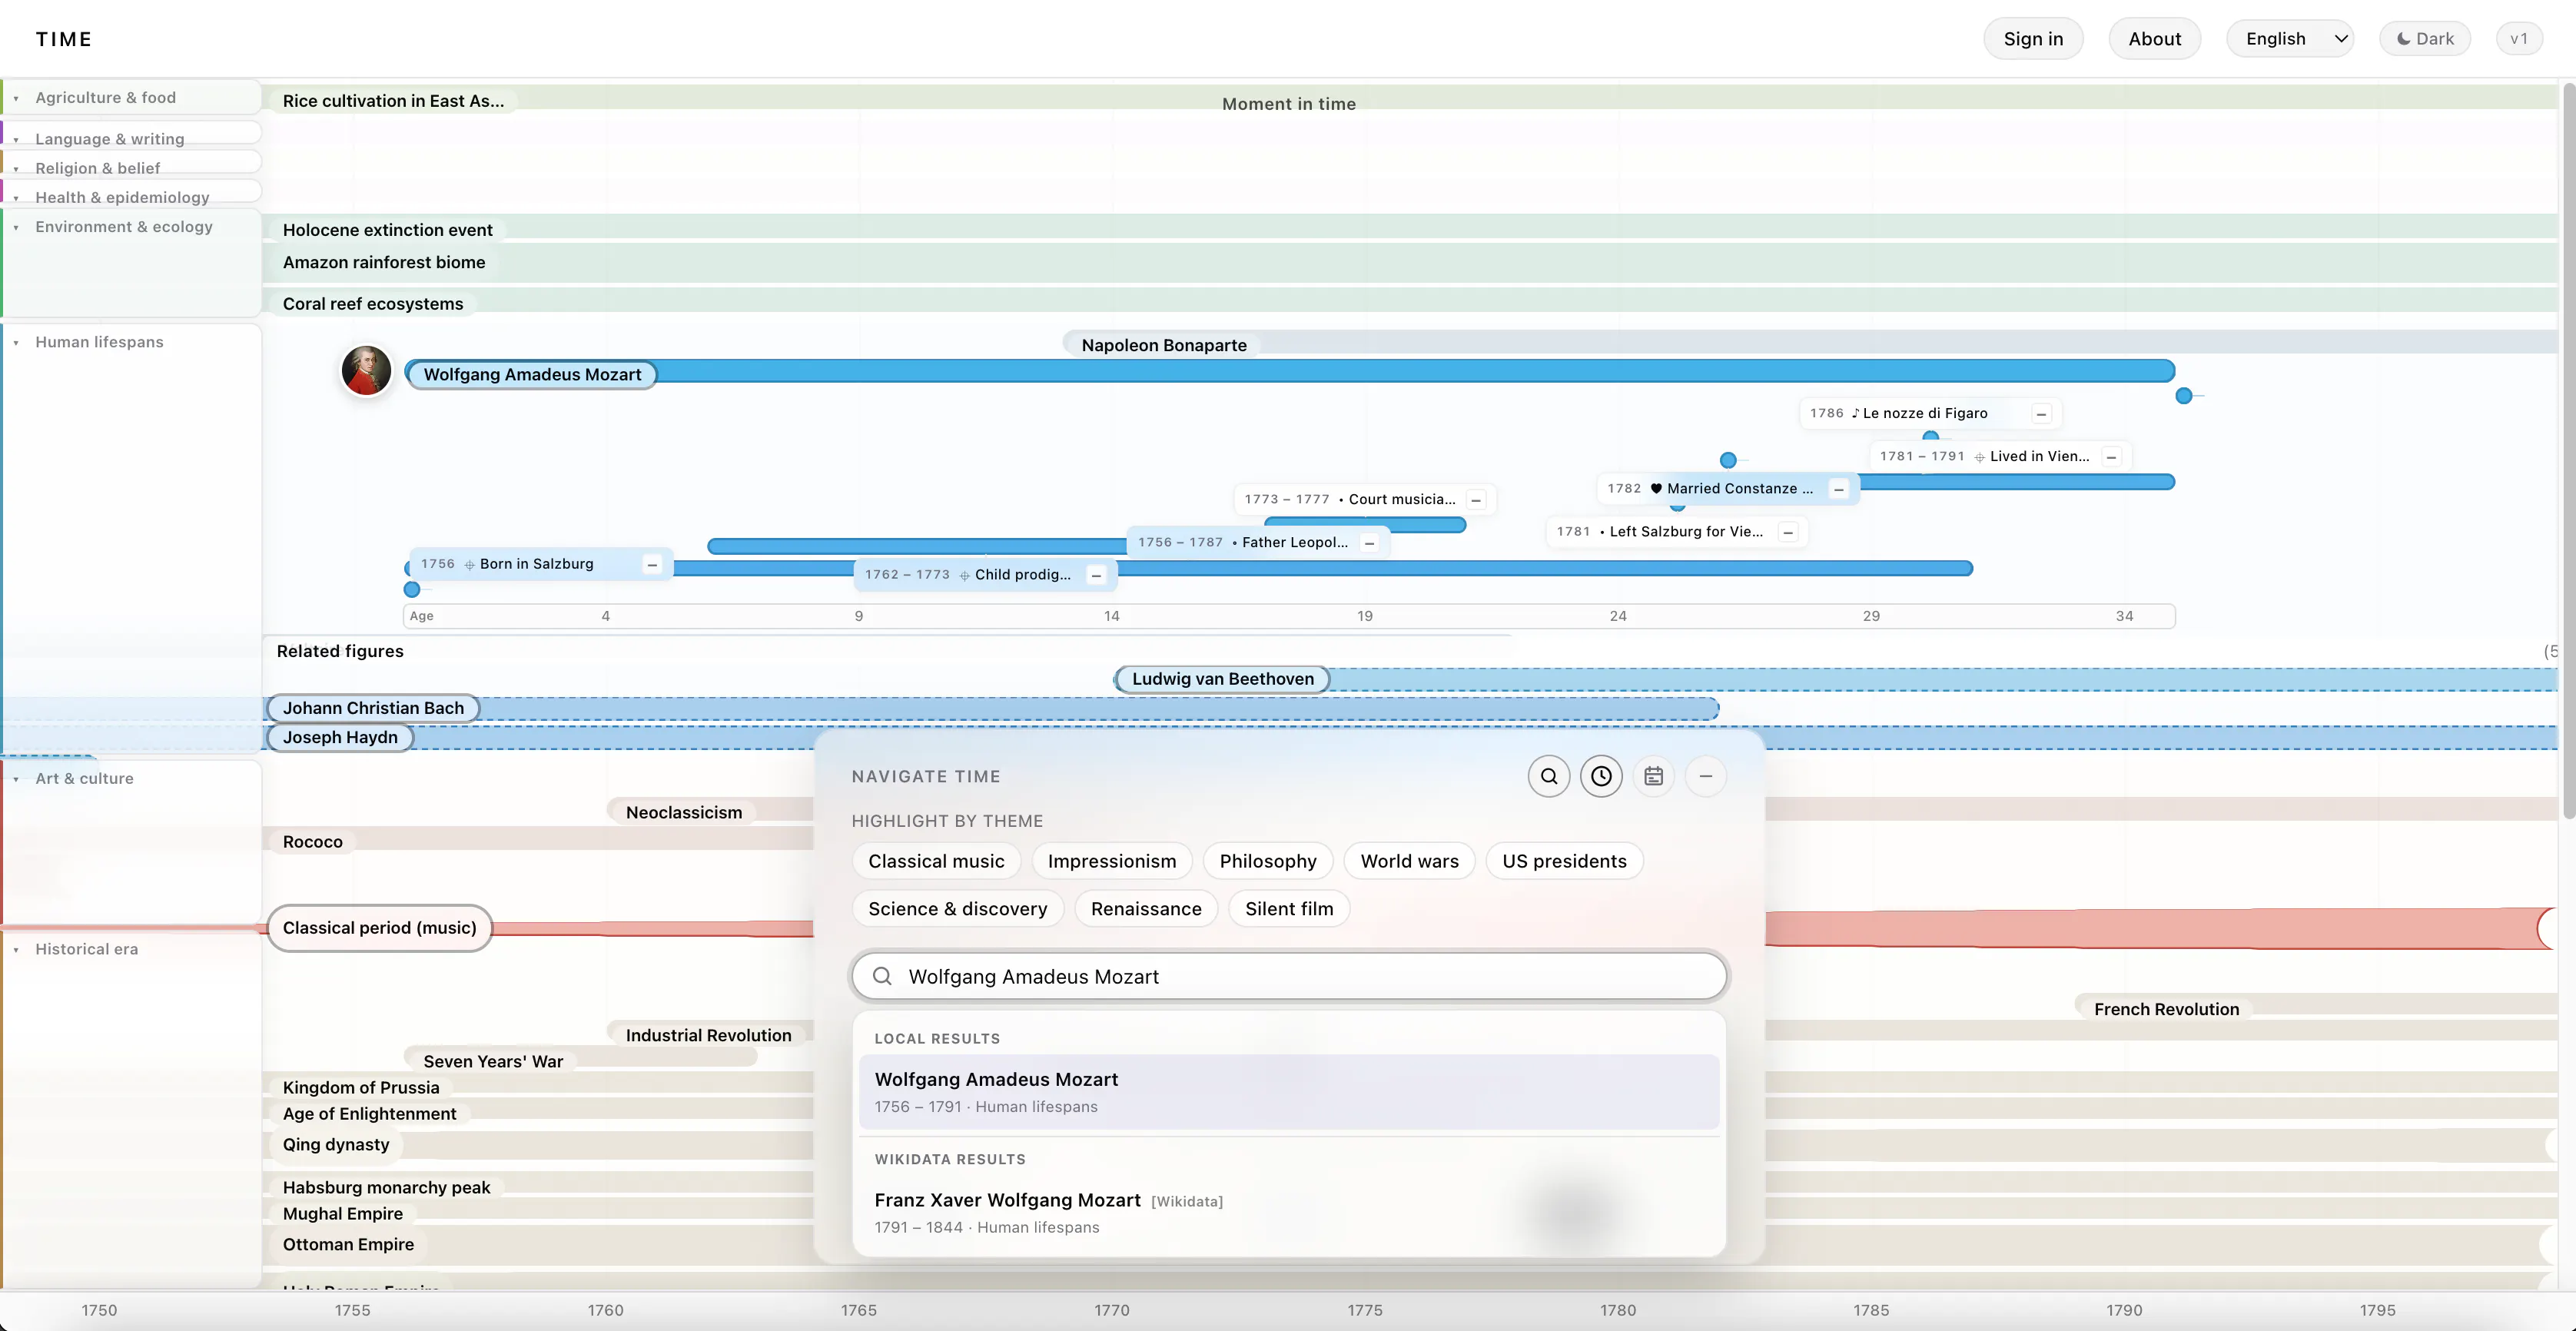
Task: Collapse the Left Salzburg for Vienna card
Action: pyautogui.click(x=1788, y=532)
